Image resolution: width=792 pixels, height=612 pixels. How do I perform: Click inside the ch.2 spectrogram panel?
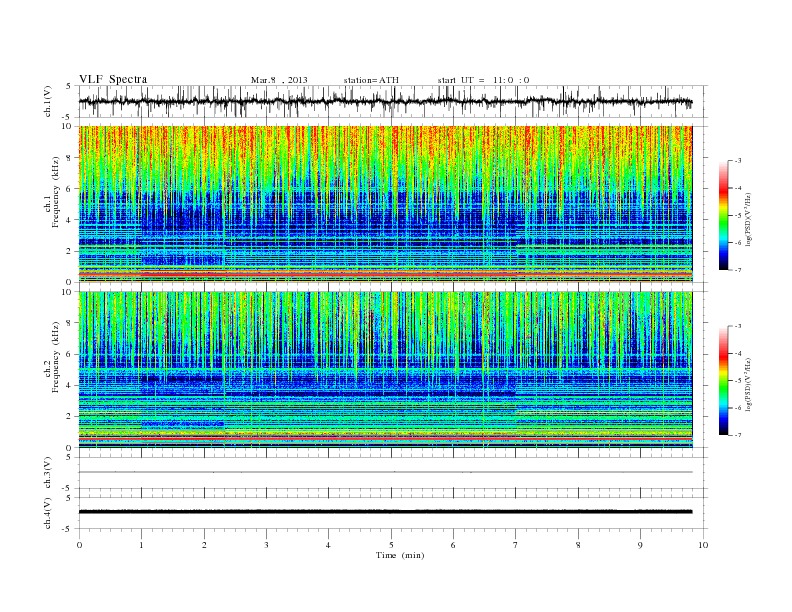[385, 370]
